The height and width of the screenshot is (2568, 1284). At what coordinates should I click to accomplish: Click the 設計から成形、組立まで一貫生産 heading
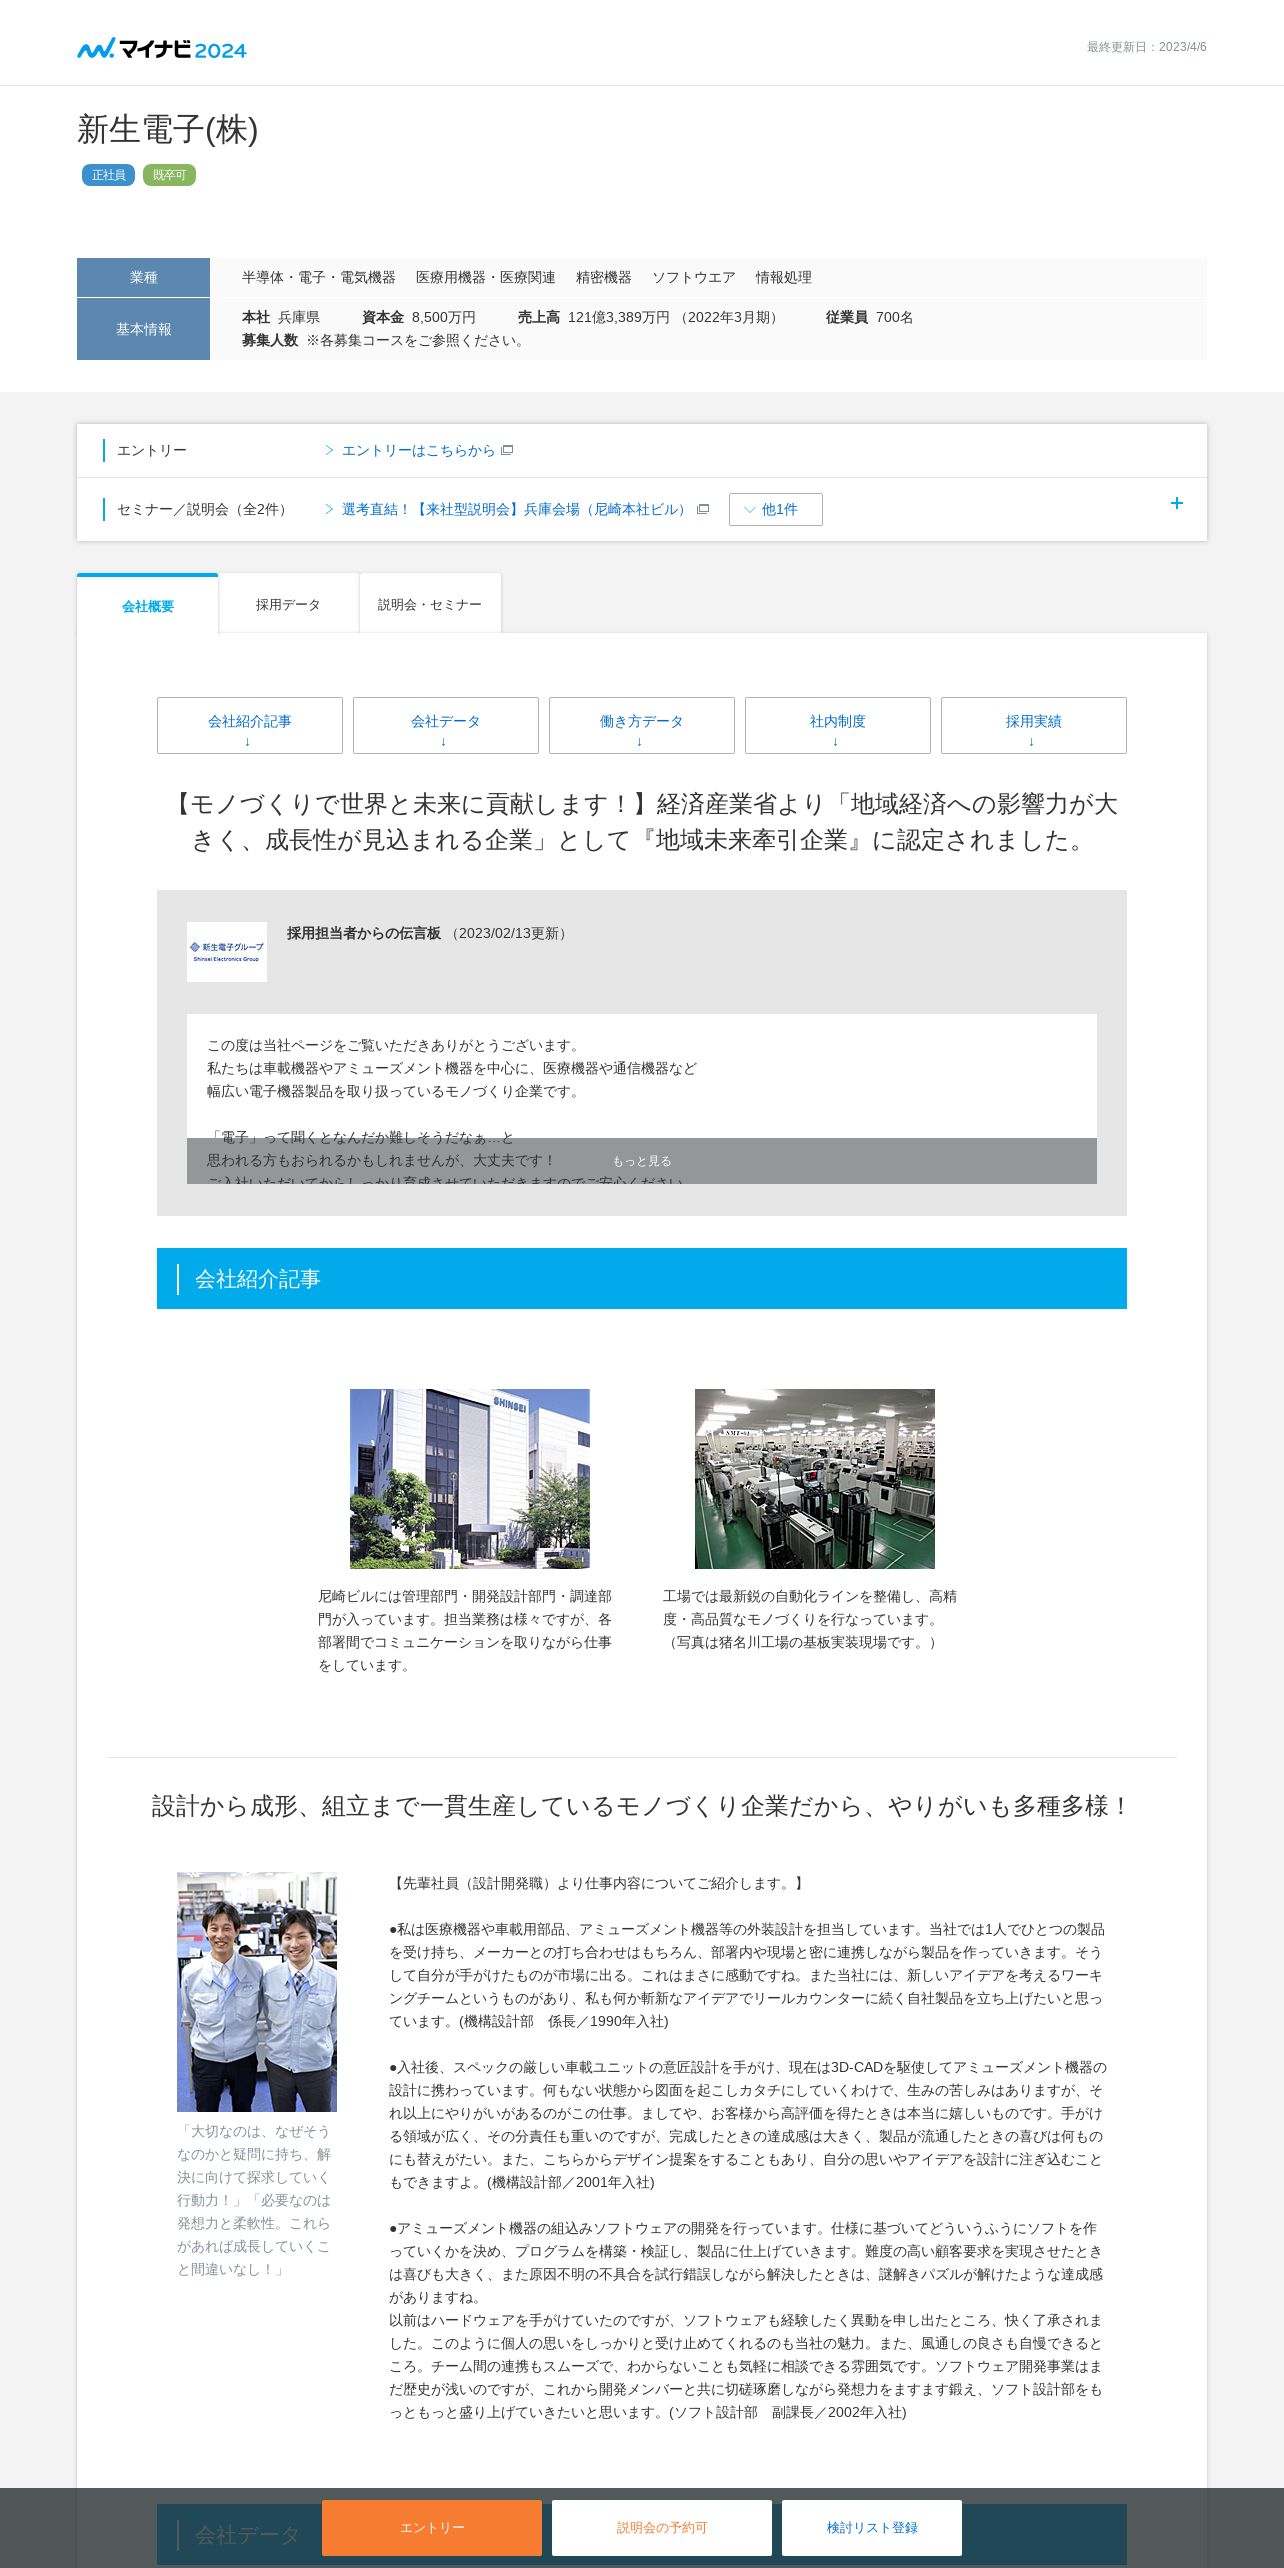(x=642, y=1806)
